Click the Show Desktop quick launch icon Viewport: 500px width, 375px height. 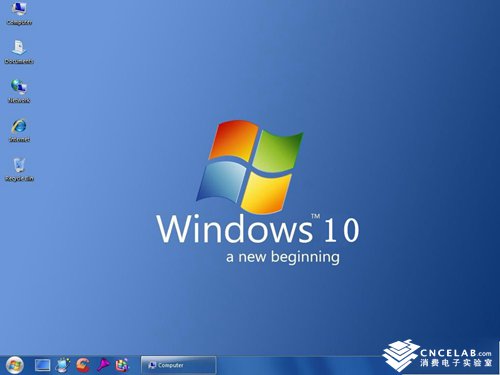[43, 365]
